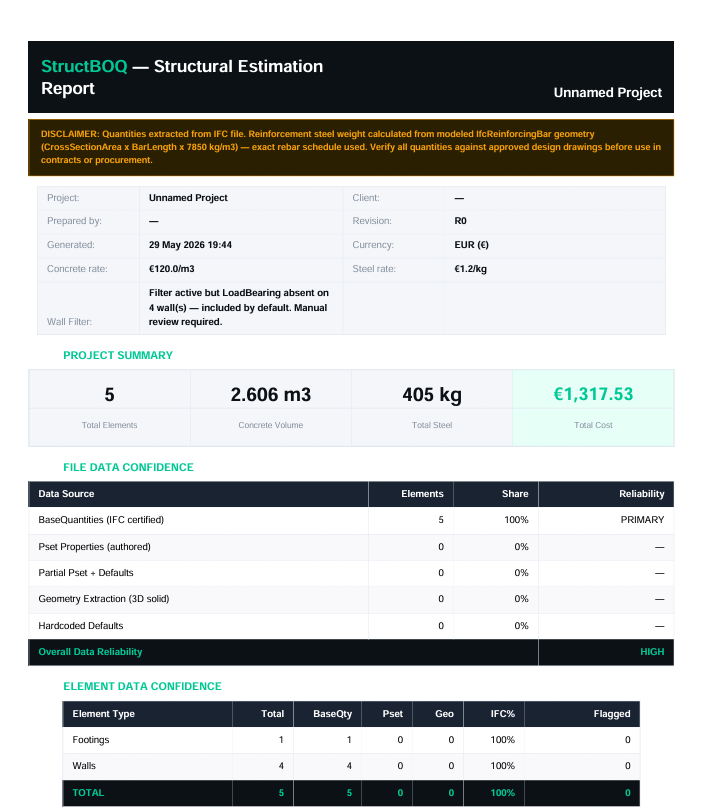Click the orange DISCLAIMER notice text
The height and width of the screenshot is (812, 704).
coord(351,147)
